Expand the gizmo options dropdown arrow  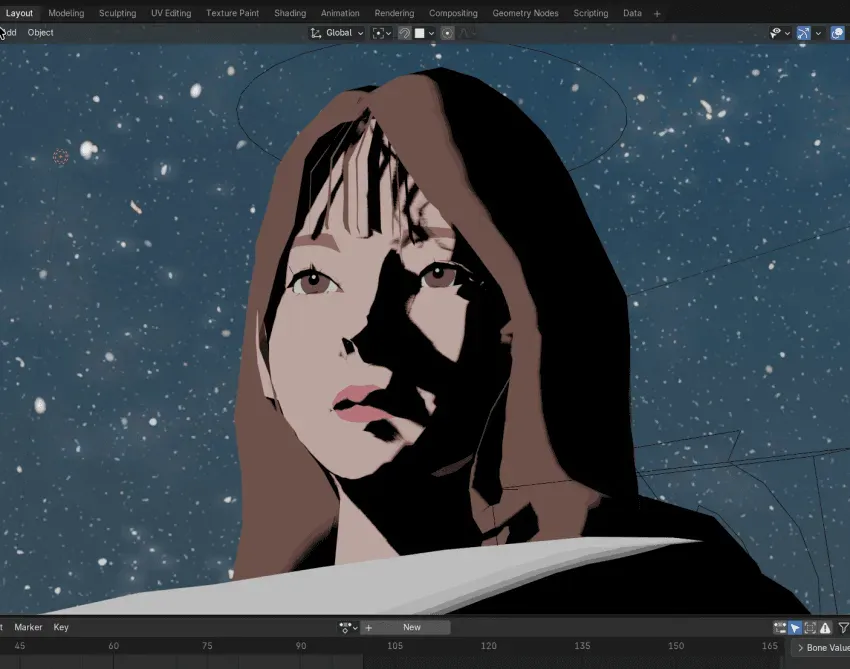point(819,33)
